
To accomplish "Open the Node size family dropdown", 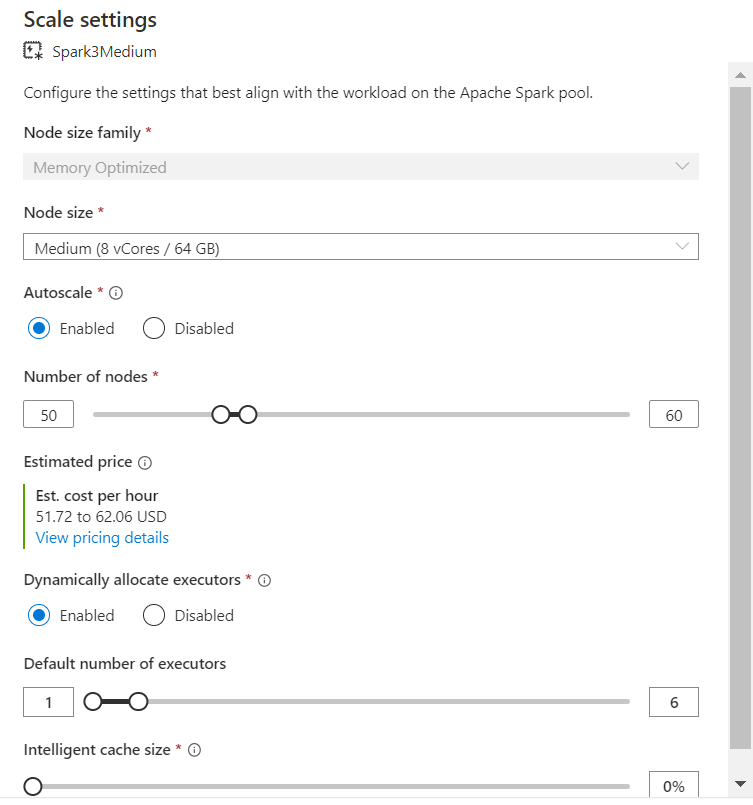I will pyautogui.click(x=360, y=167).
